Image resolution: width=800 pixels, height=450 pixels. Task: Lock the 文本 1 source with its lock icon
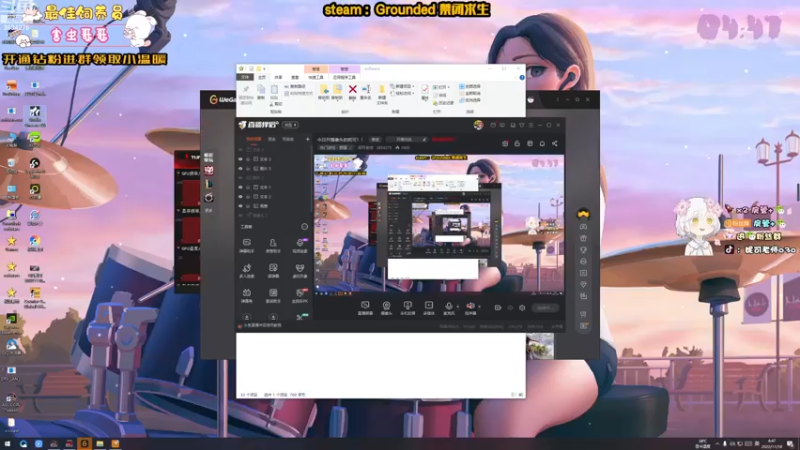coord(248,187)
